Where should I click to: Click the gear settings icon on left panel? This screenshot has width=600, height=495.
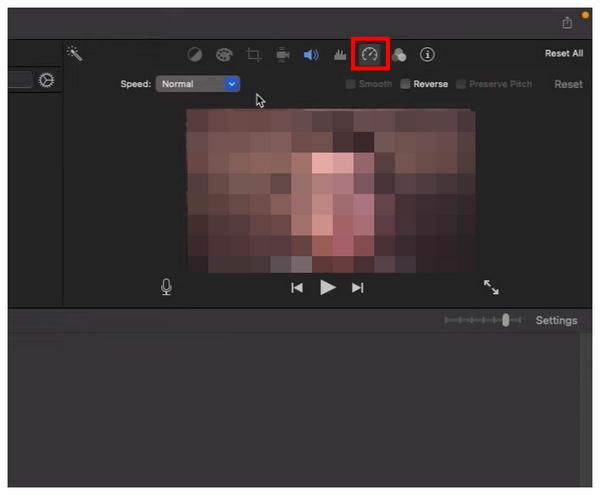(x=46, y=80)
